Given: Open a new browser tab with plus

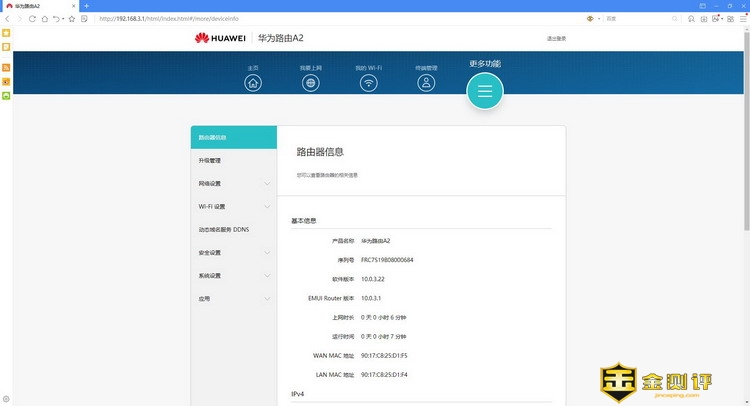Looking at the screenshot, I should click(86, 6).
